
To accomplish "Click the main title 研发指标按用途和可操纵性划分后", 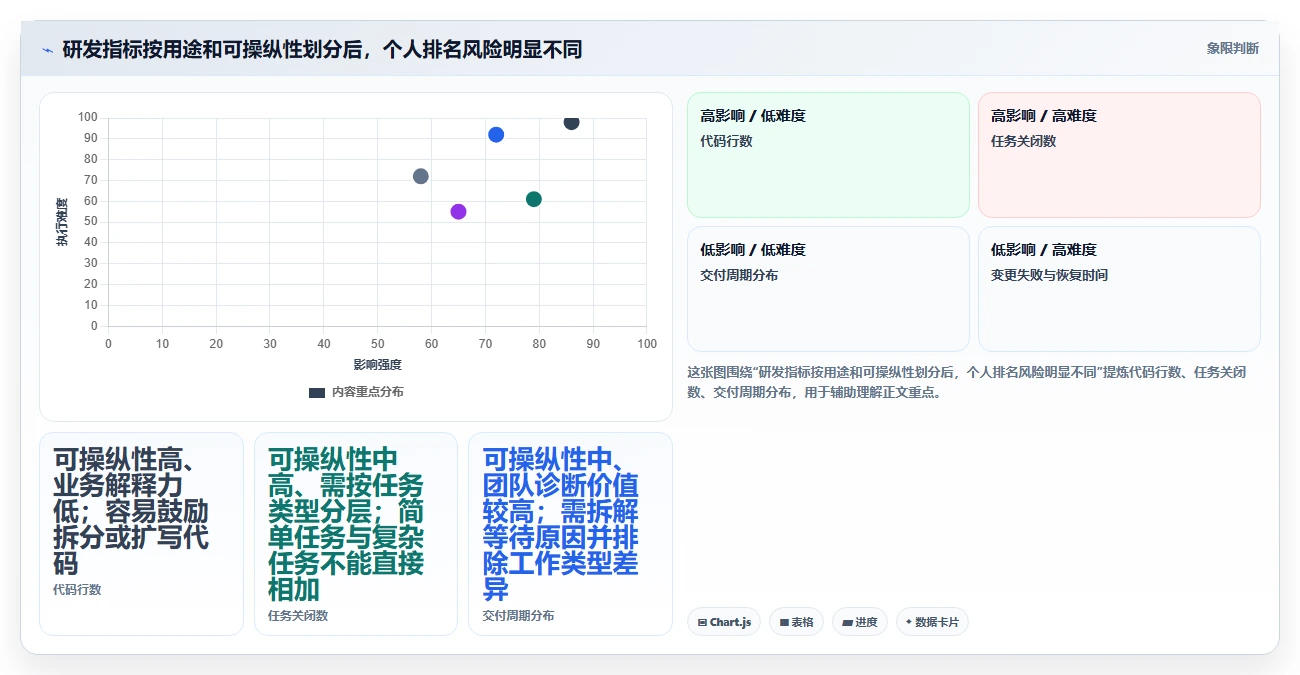I will (322, 49).
